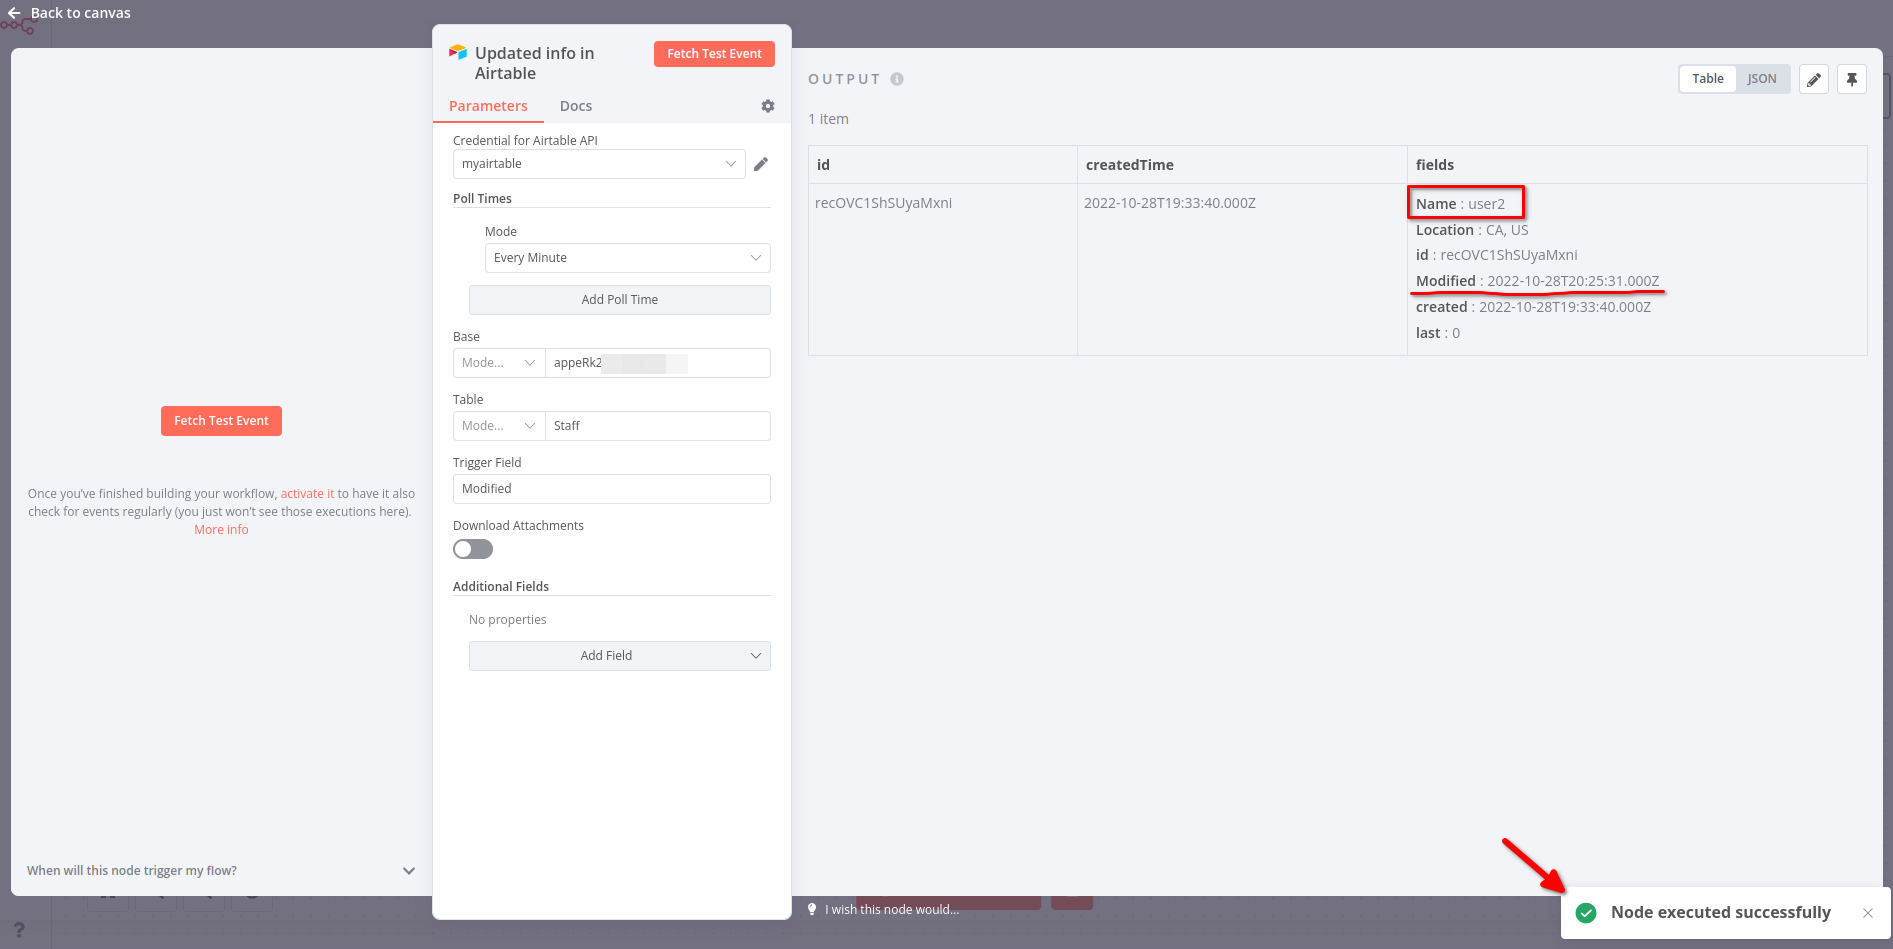Expand 'When will this node trigger my flow?'
1893x949 pixels.
220,871
